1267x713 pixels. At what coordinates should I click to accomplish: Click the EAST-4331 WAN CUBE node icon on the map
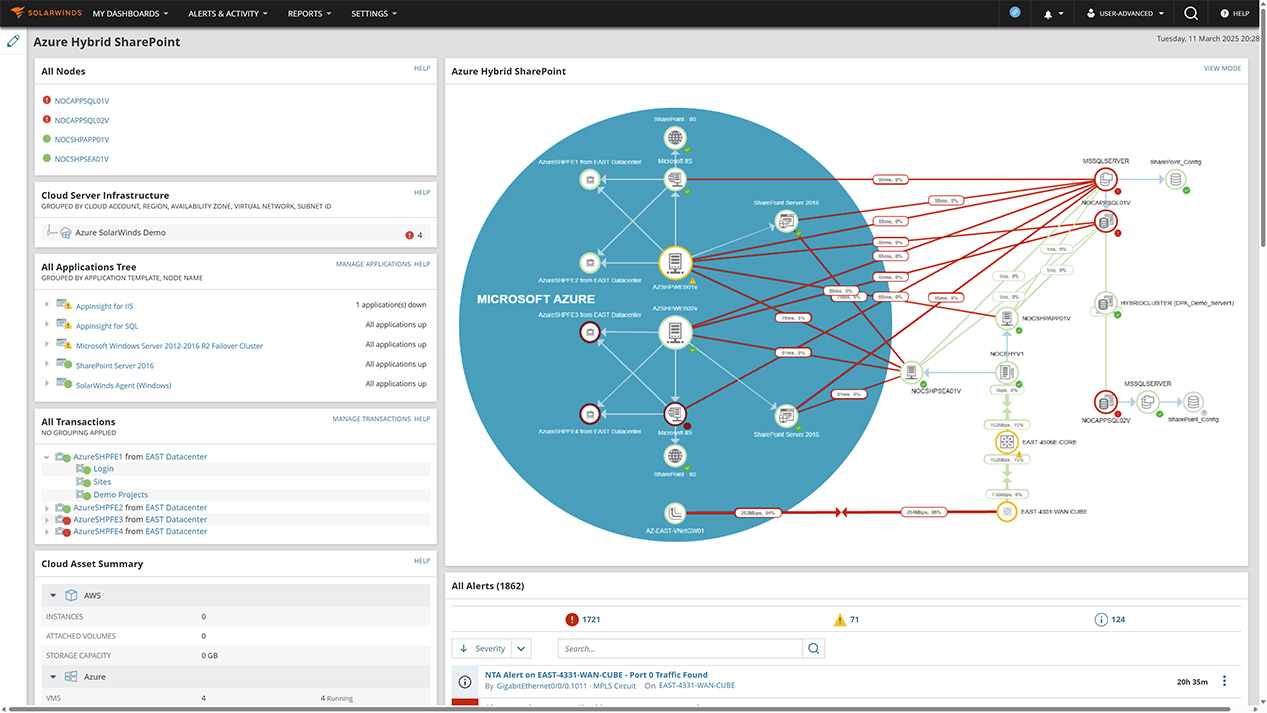(x=1007, y=510)
